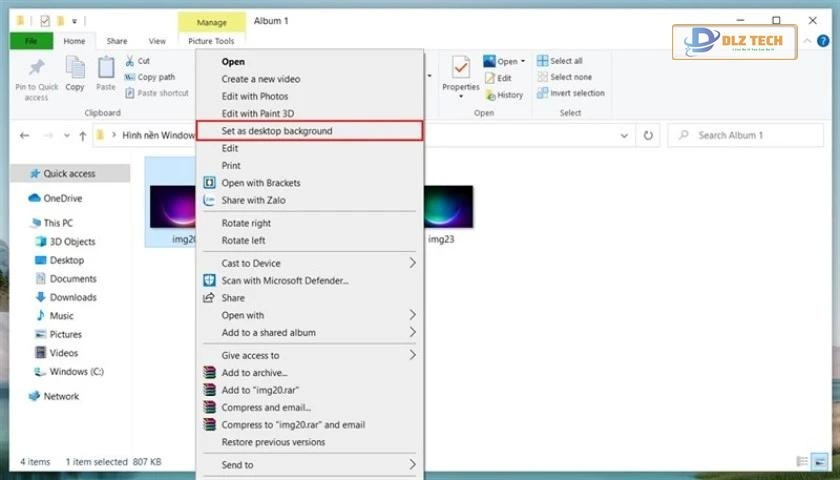Open the Properties ribbon icon
Screen dimensions: 840x480
point(461,70)
